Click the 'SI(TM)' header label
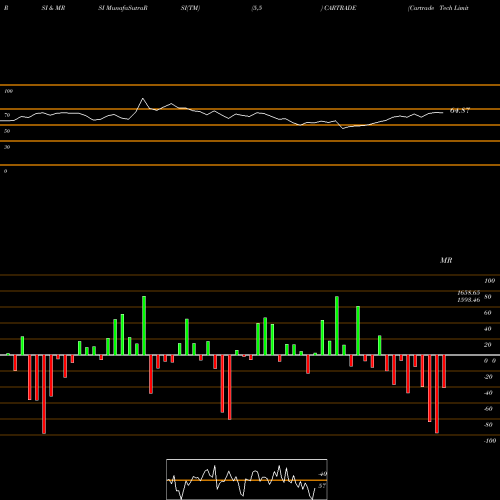 pyautogui.click(x=190, y=8)
